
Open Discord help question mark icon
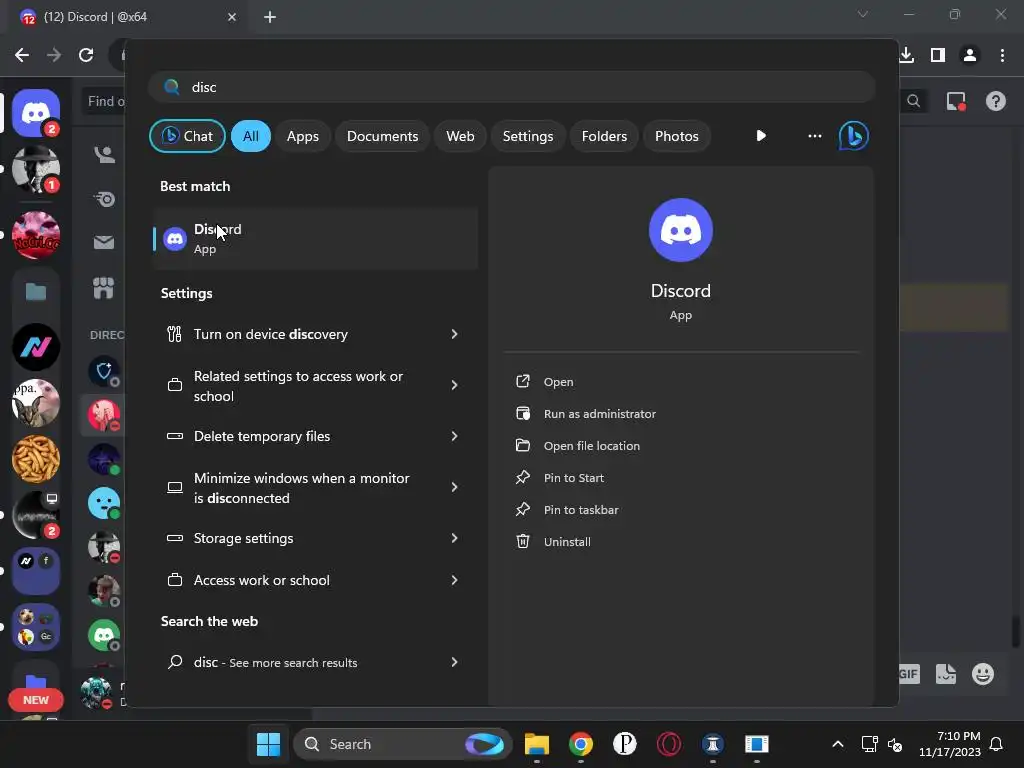click(x=996, y=101)
